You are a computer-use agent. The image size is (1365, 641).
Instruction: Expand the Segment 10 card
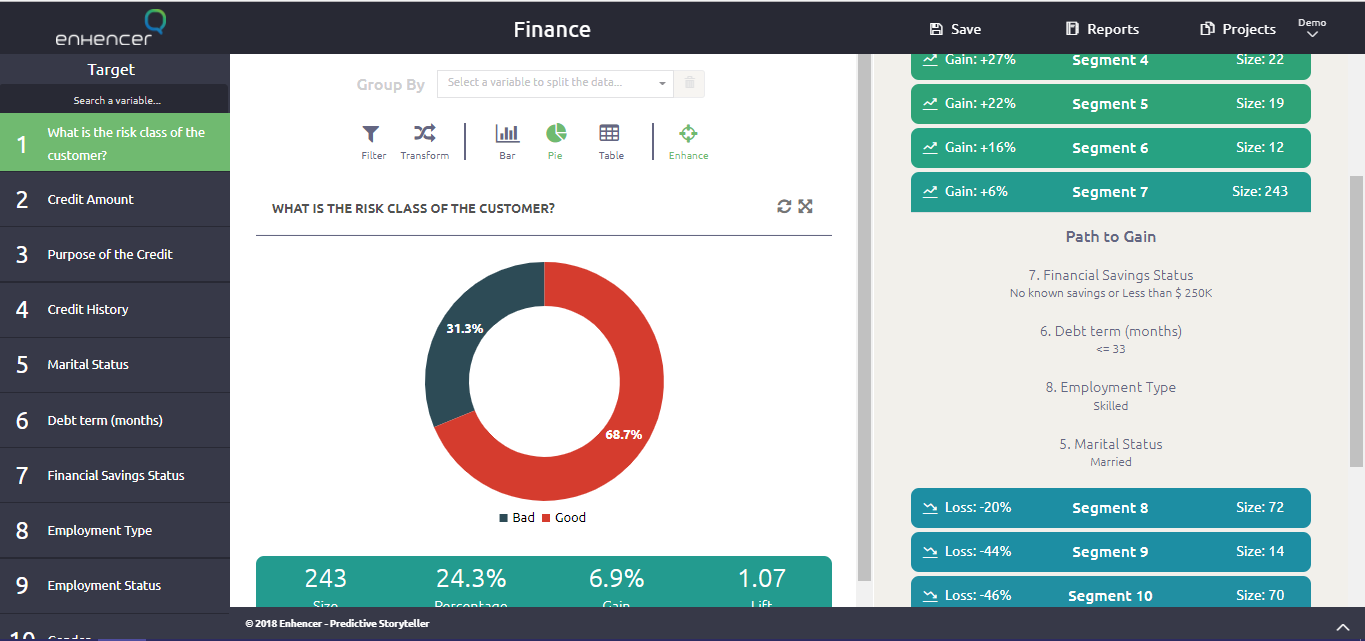point(1110,592)
